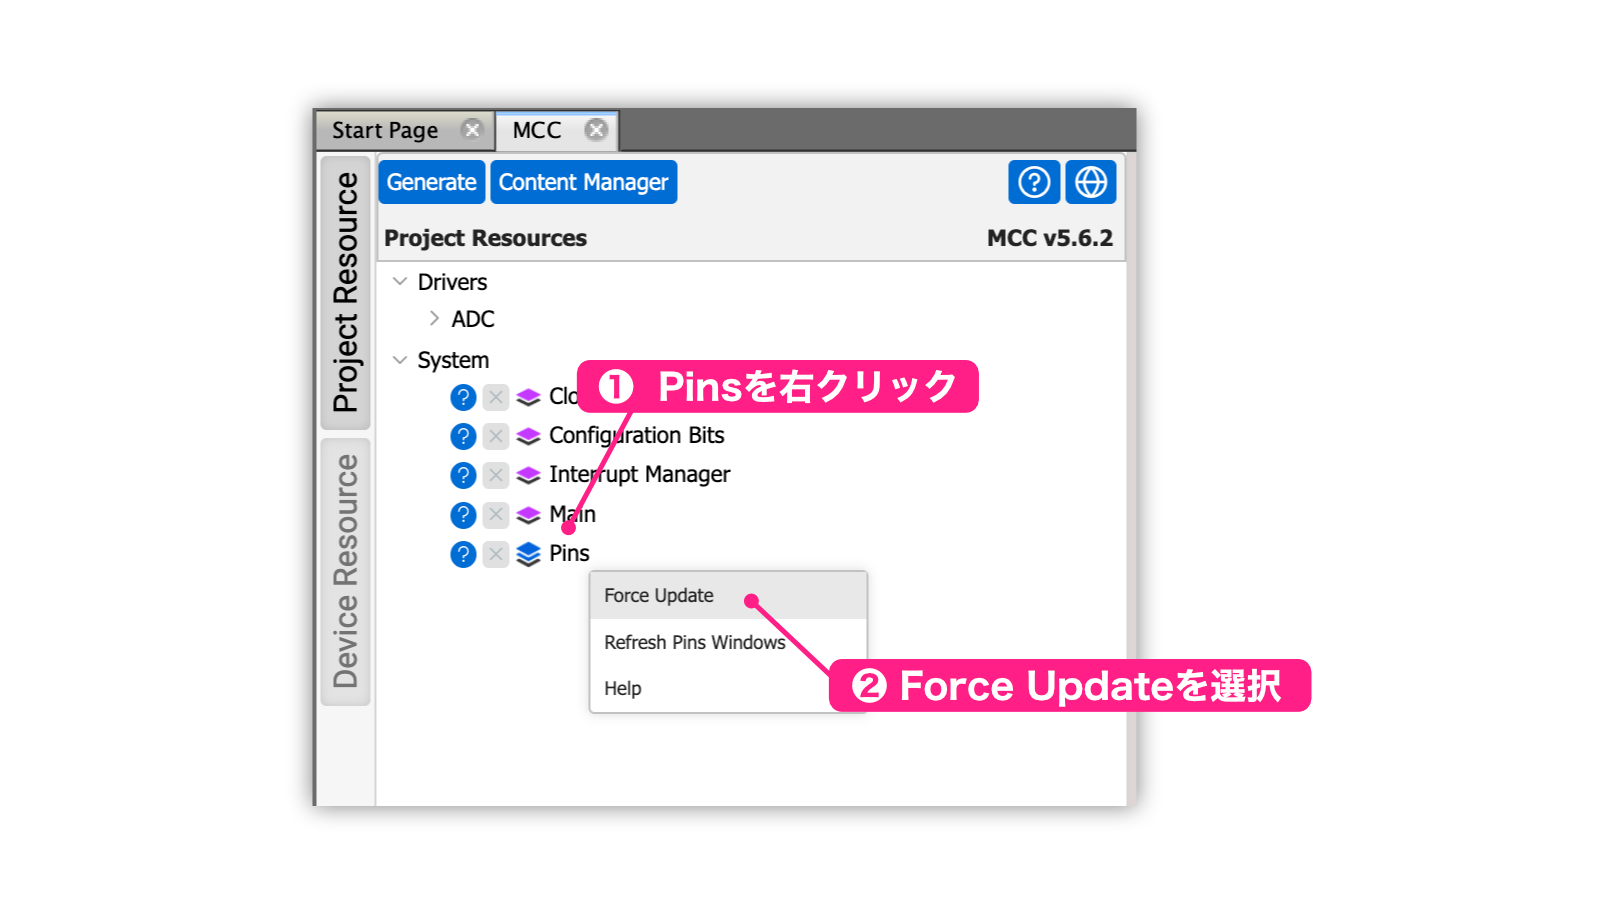
Task: Select the Configuration Bits item
Action: (637, 435)
